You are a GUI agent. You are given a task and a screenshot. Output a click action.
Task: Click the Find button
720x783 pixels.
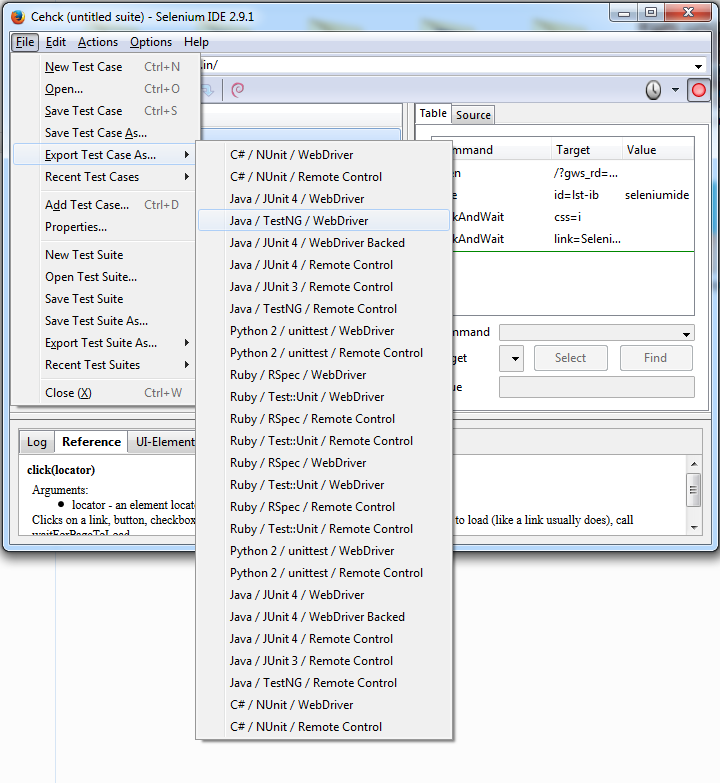pos(656,358)
